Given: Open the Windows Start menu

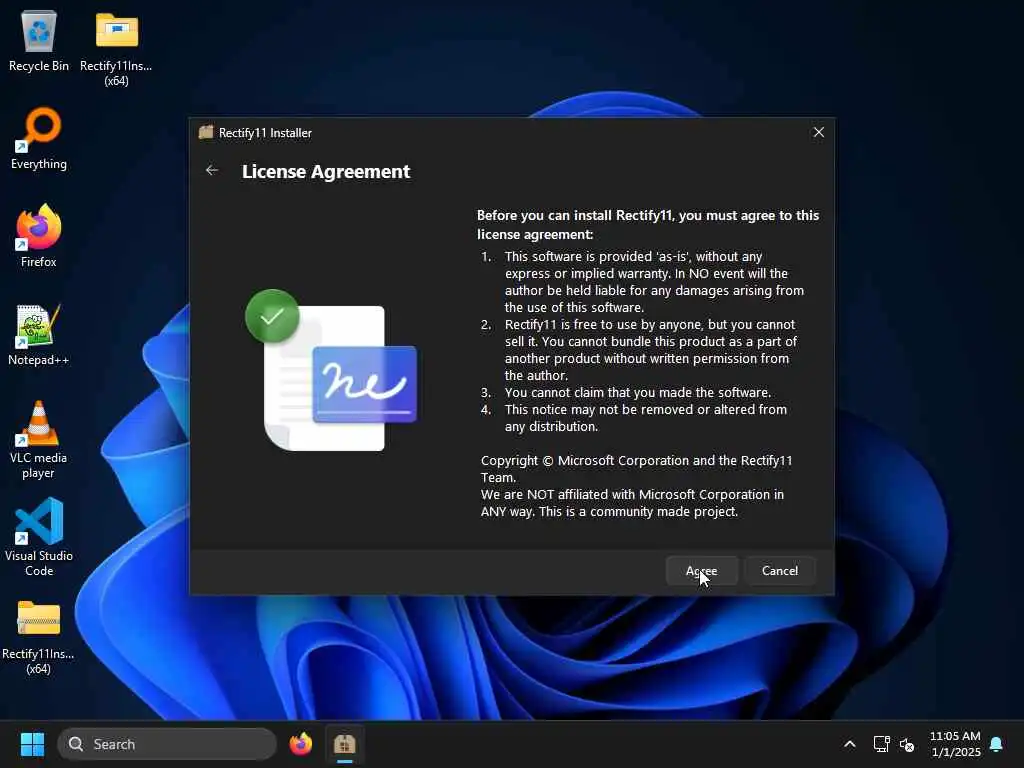Looking at the screenshot, I should [x=32, y=744].
